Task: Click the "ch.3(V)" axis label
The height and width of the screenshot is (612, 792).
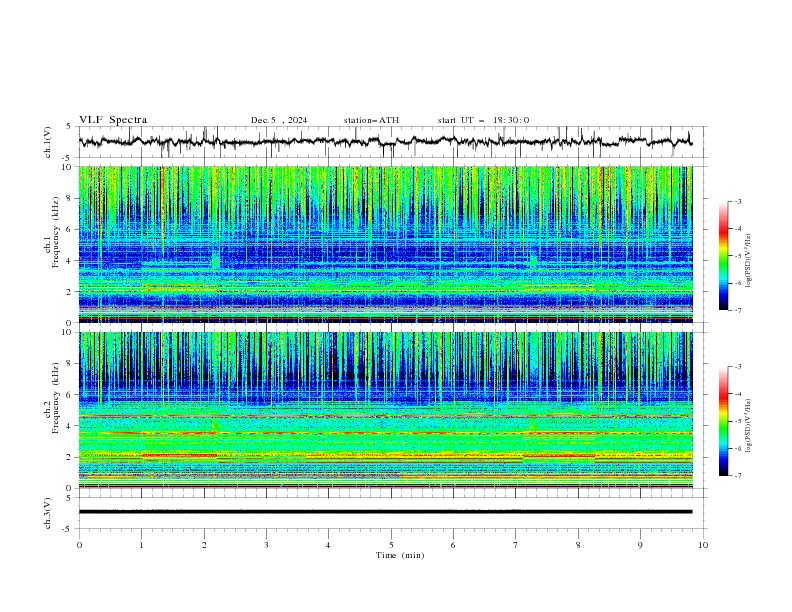Action: [48, 513]
